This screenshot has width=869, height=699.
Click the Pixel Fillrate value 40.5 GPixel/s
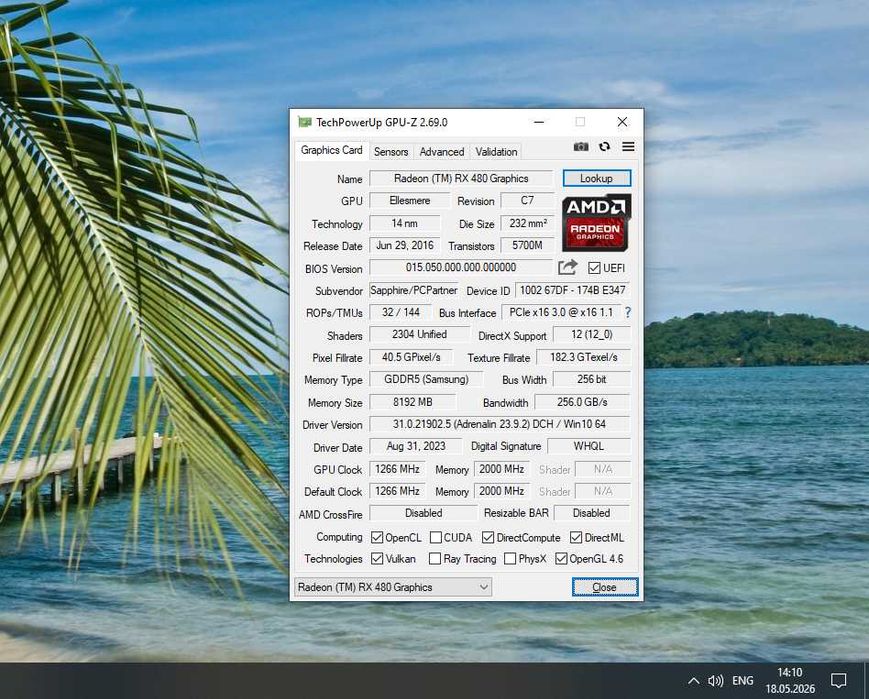(411, 358)
